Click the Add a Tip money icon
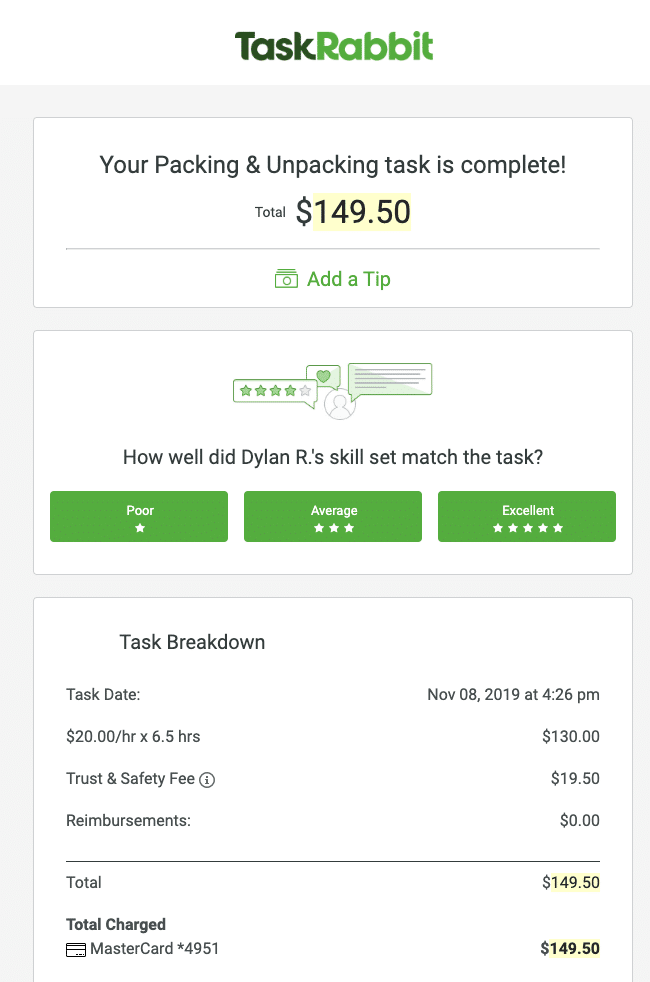 (x=286, y=279)
